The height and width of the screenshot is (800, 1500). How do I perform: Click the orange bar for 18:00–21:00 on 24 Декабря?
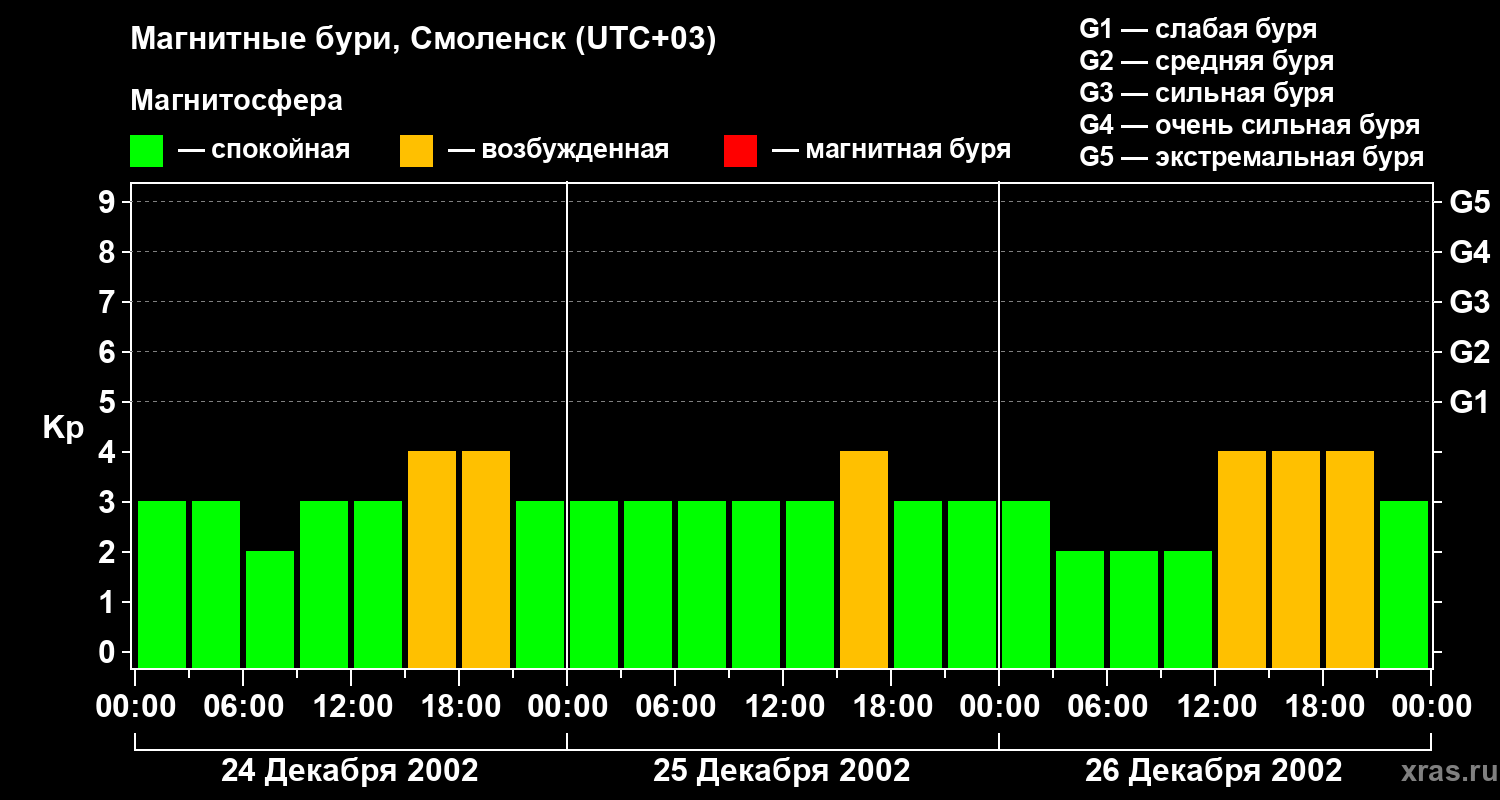pos(486,559)
